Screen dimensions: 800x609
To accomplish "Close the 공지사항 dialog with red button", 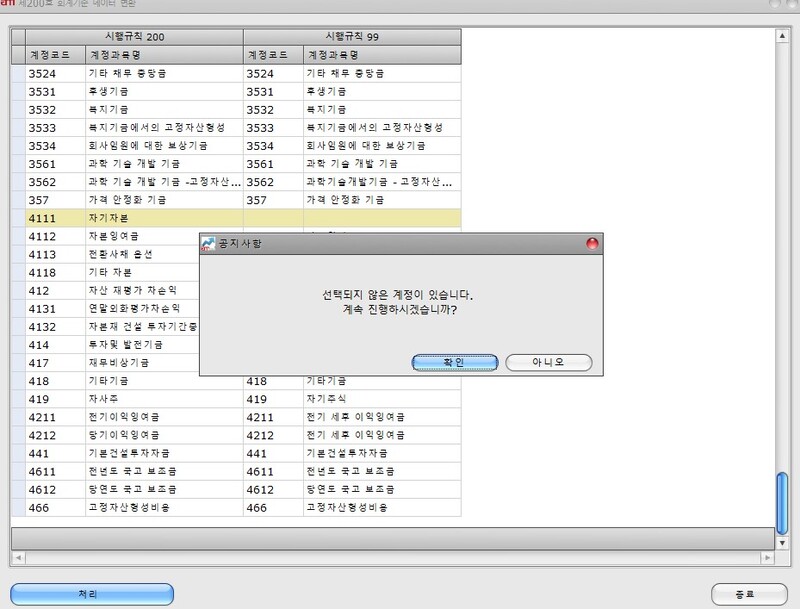I will pyautogui.click(x=591, y=243).
